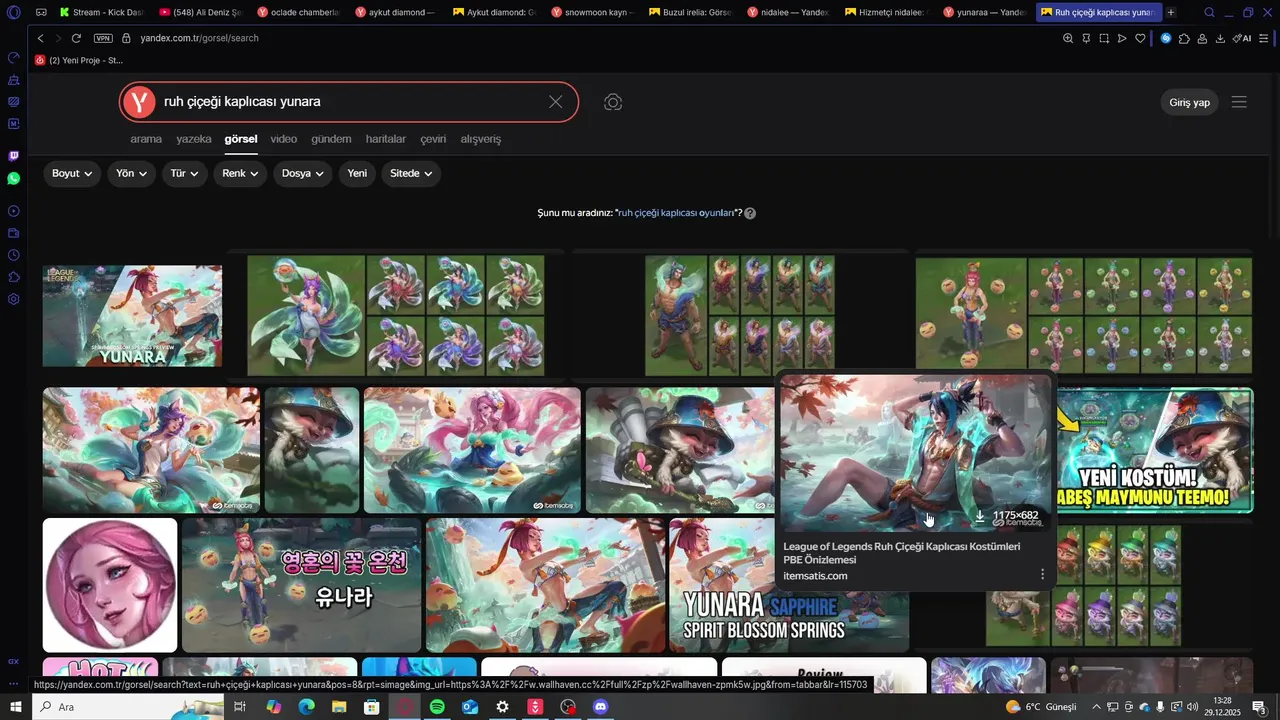
Task: Open the Yeni Proje bookmark
Action: tap(79, 60)
